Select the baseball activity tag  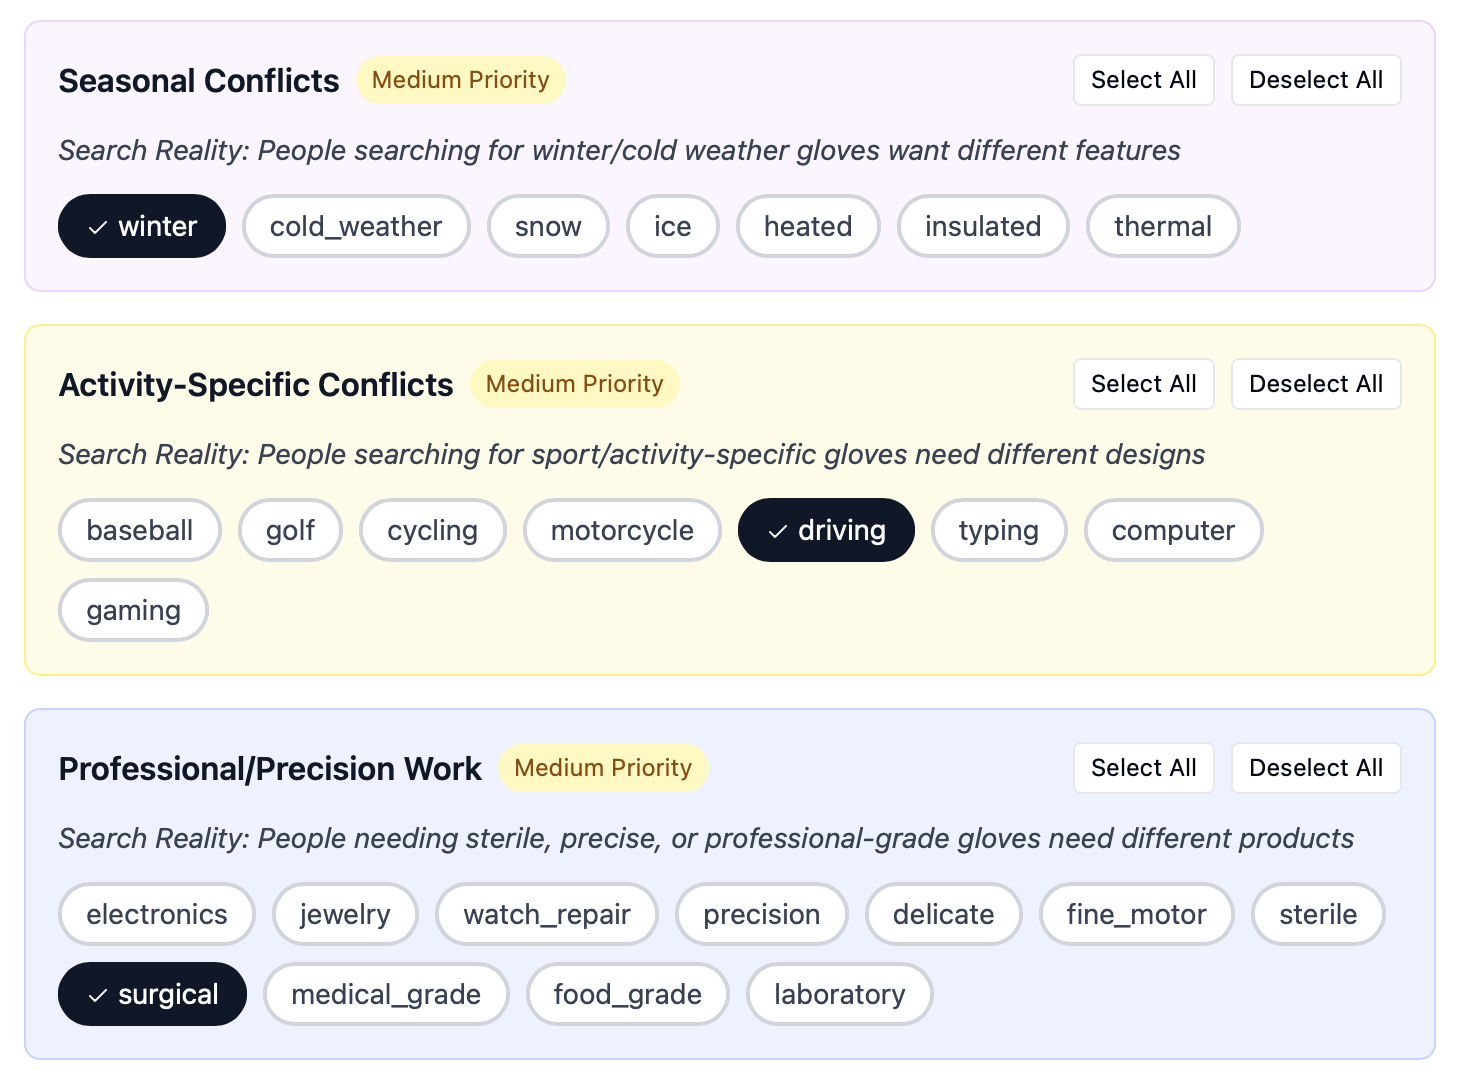pyautogui.click(x=140, y=530)
